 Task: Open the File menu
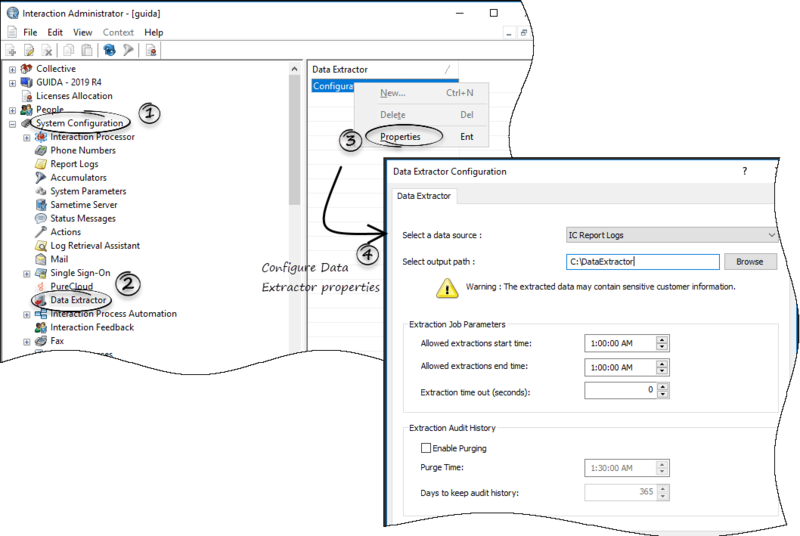[30, 32]
